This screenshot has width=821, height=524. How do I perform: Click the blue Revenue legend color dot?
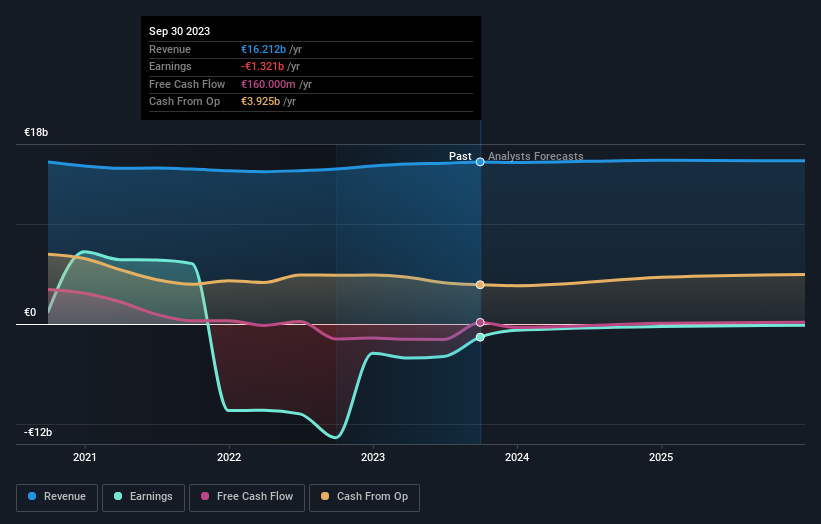(x=32, y=496)
